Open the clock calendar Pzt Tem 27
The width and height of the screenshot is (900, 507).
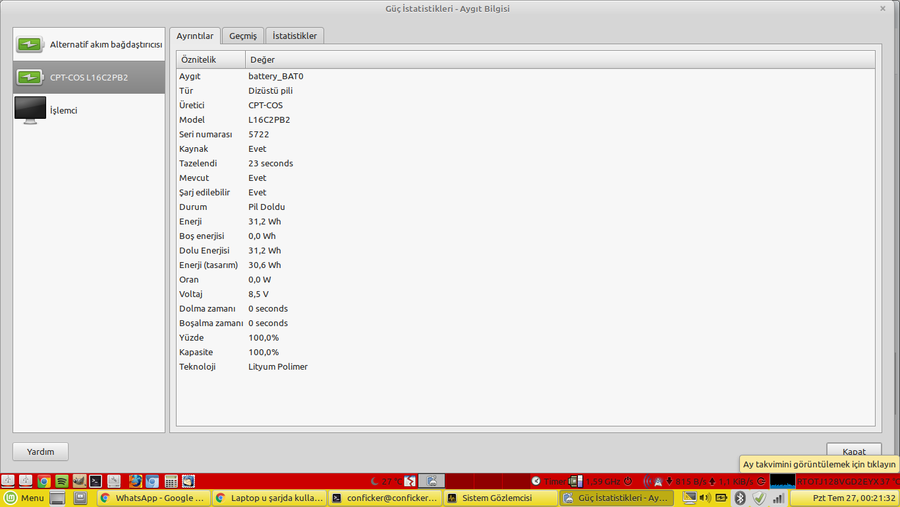tap(845, 498)
